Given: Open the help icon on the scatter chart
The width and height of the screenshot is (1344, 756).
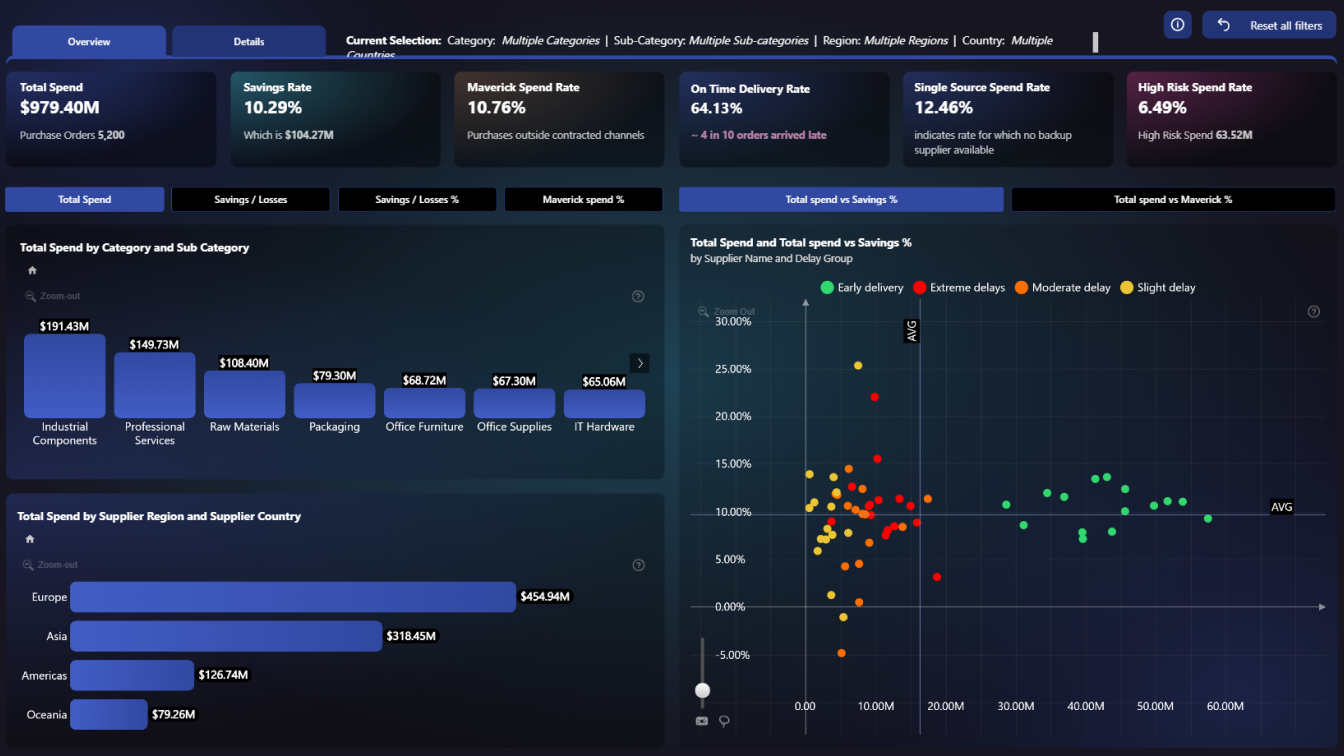Looking at the screenshot, I should tap(1314, 312).
